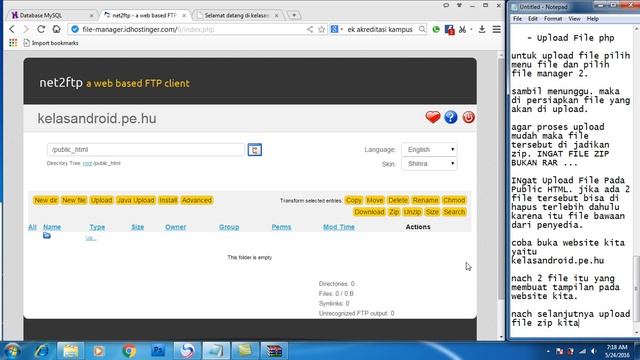The width and height of the screenshot is (640, 360).
Task: Open Chrome from the taskbar
Action: click(129, 351)
